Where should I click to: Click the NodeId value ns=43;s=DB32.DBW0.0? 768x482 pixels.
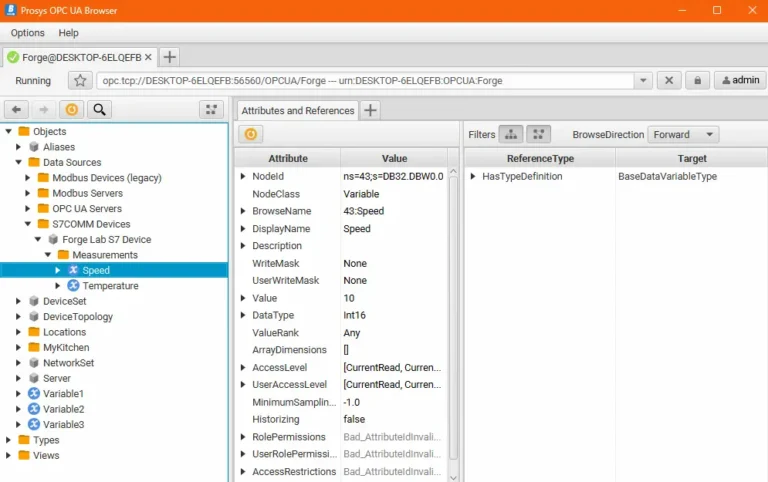[393, 176]
